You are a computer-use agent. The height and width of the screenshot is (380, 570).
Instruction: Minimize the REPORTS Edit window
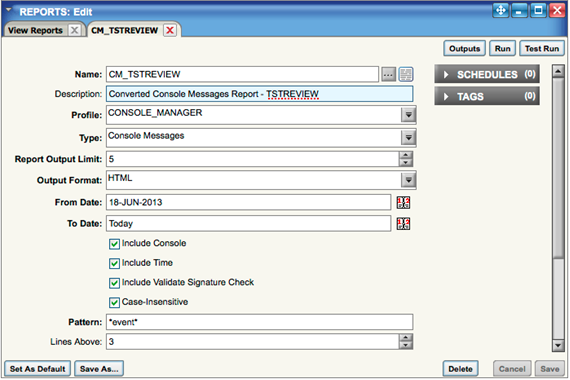[519, 11]
